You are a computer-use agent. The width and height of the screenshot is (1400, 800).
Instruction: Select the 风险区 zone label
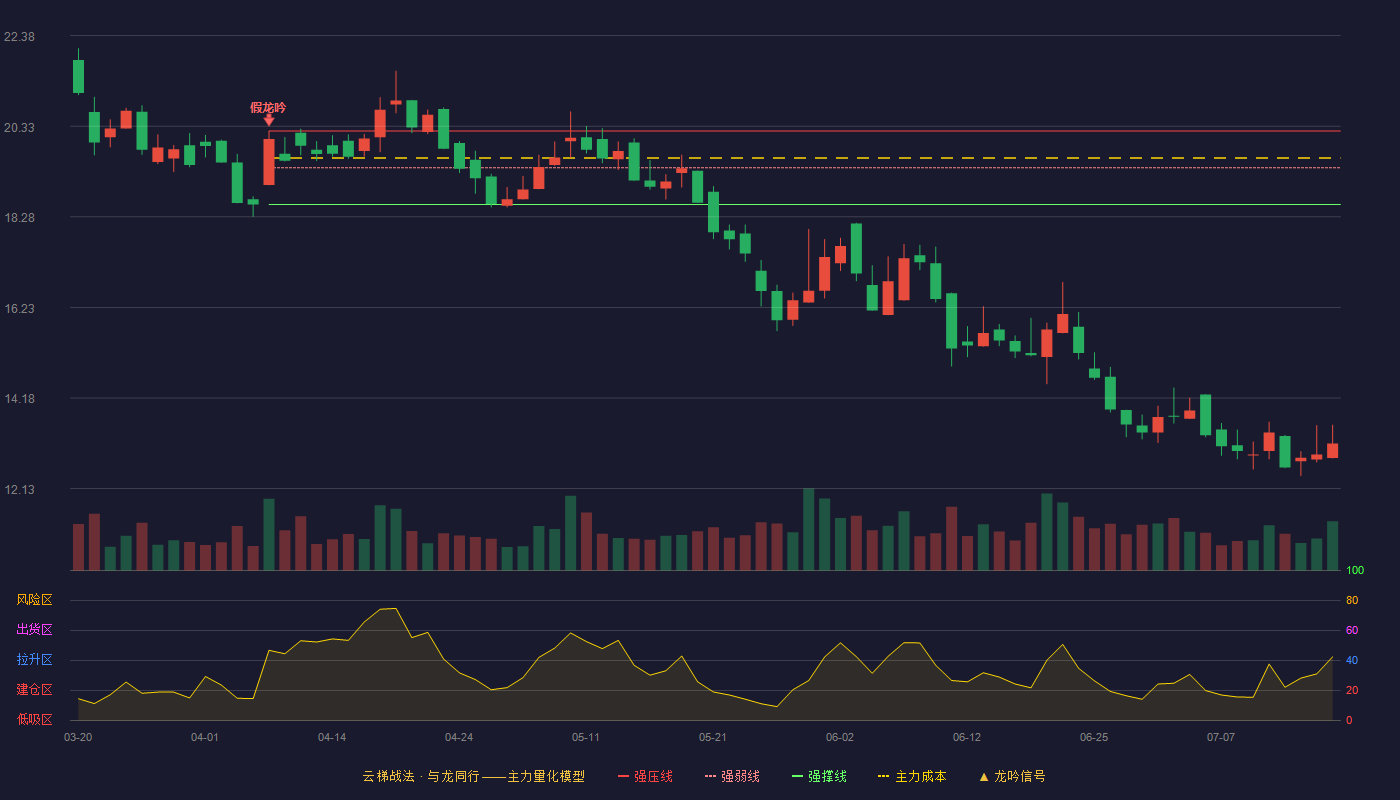click(34, 600)
